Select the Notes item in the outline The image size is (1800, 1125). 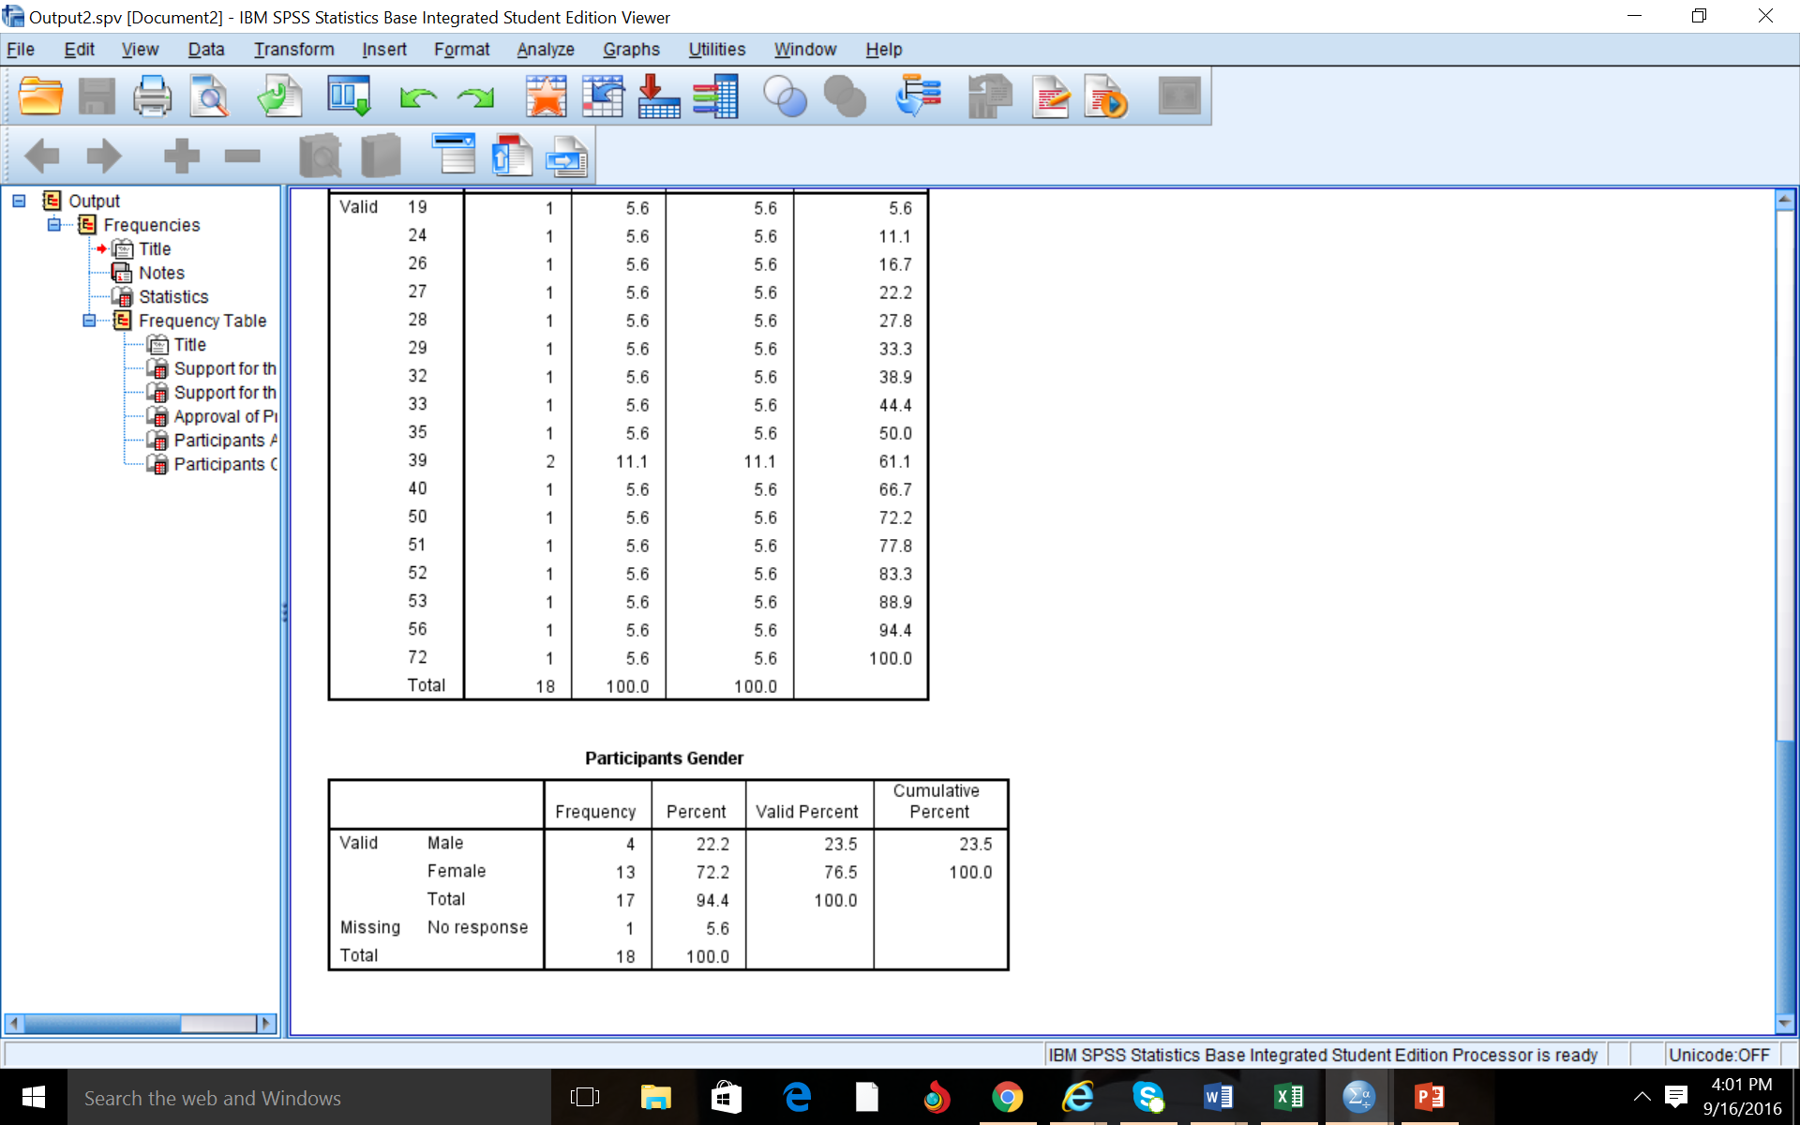click(162, 272)
